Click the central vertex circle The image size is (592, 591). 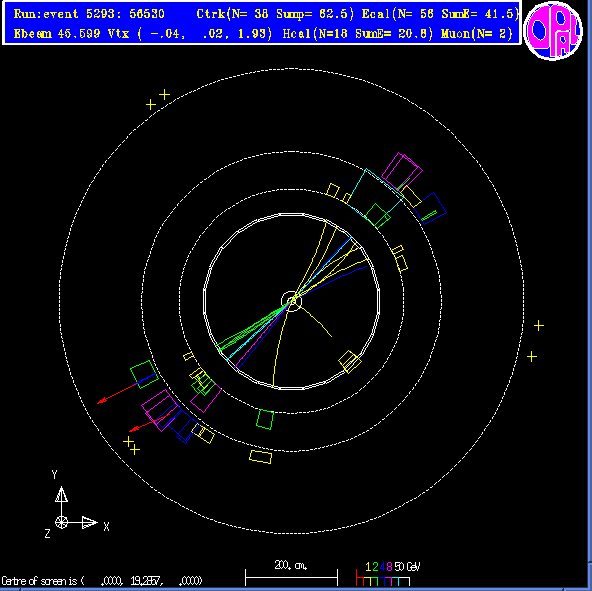tap(291, 301)
